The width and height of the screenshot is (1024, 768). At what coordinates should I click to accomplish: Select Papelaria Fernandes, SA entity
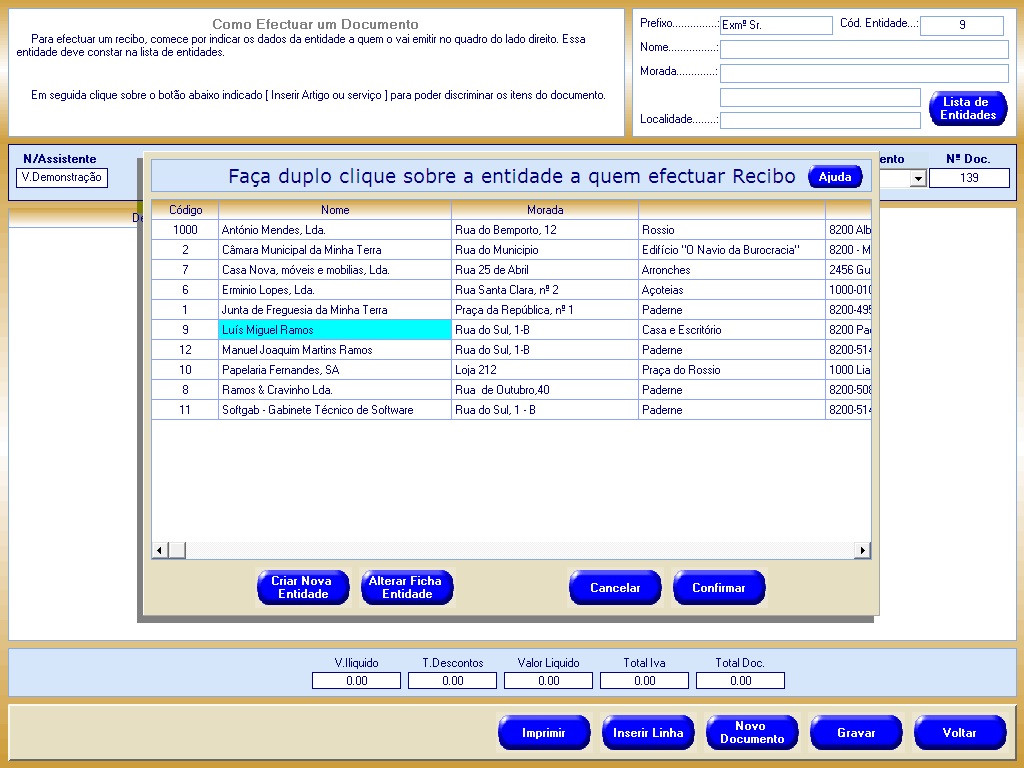[x=335, y=370]
